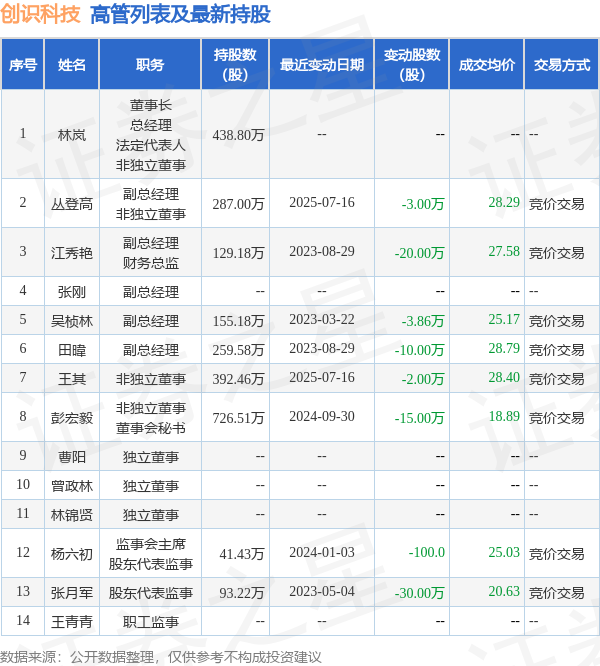
Task: Select the 职务 column header
Action: [x=150, y=65]
